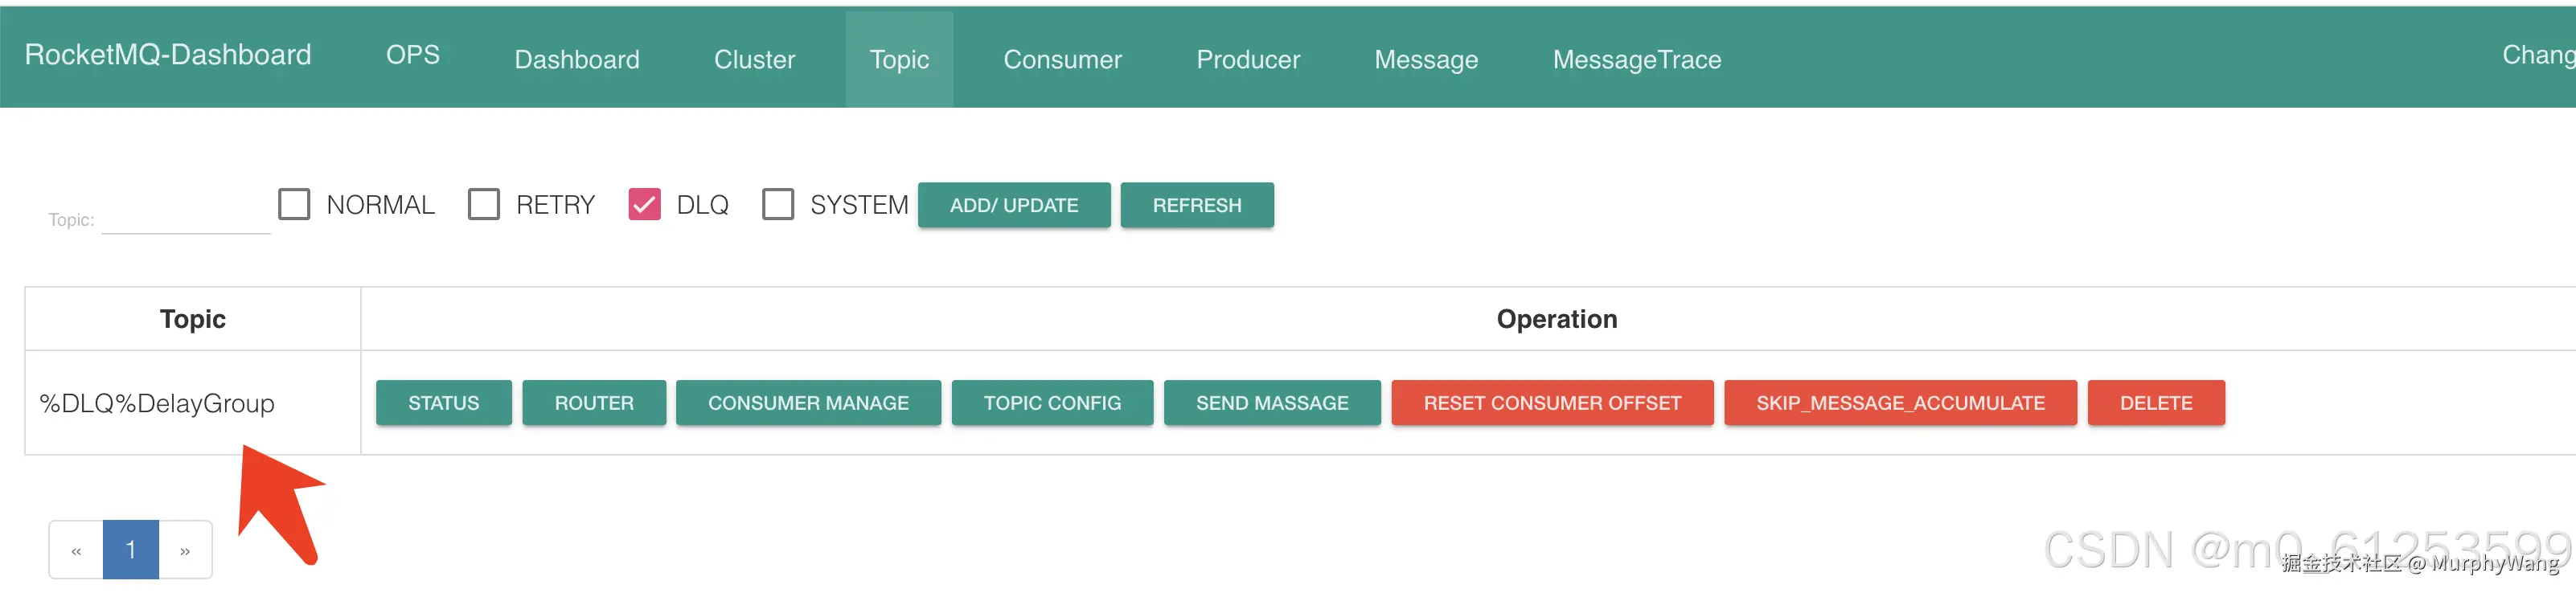Open ROUTER info for the topic

point(594,403)
